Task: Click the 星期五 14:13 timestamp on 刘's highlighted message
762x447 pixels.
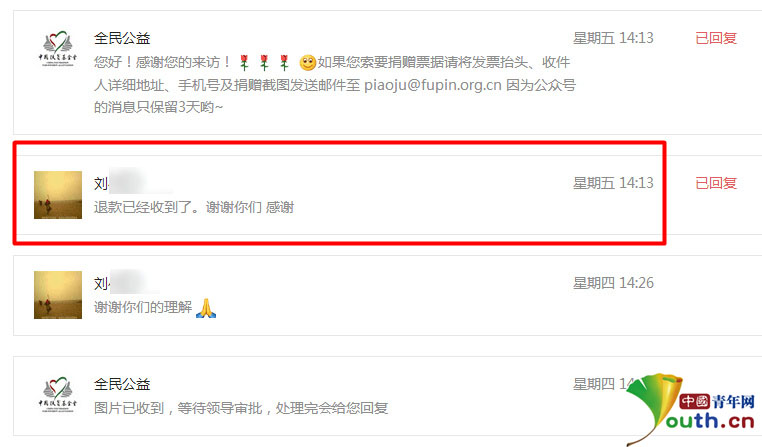Action: pos(613,183)
